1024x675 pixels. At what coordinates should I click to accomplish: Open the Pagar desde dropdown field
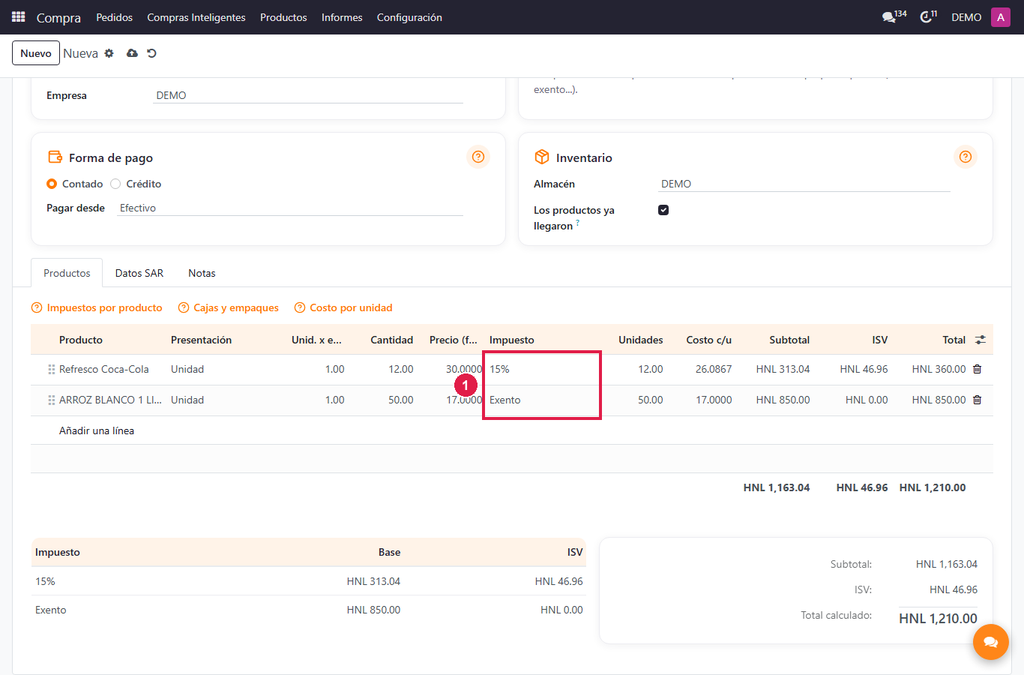point(290,208)
